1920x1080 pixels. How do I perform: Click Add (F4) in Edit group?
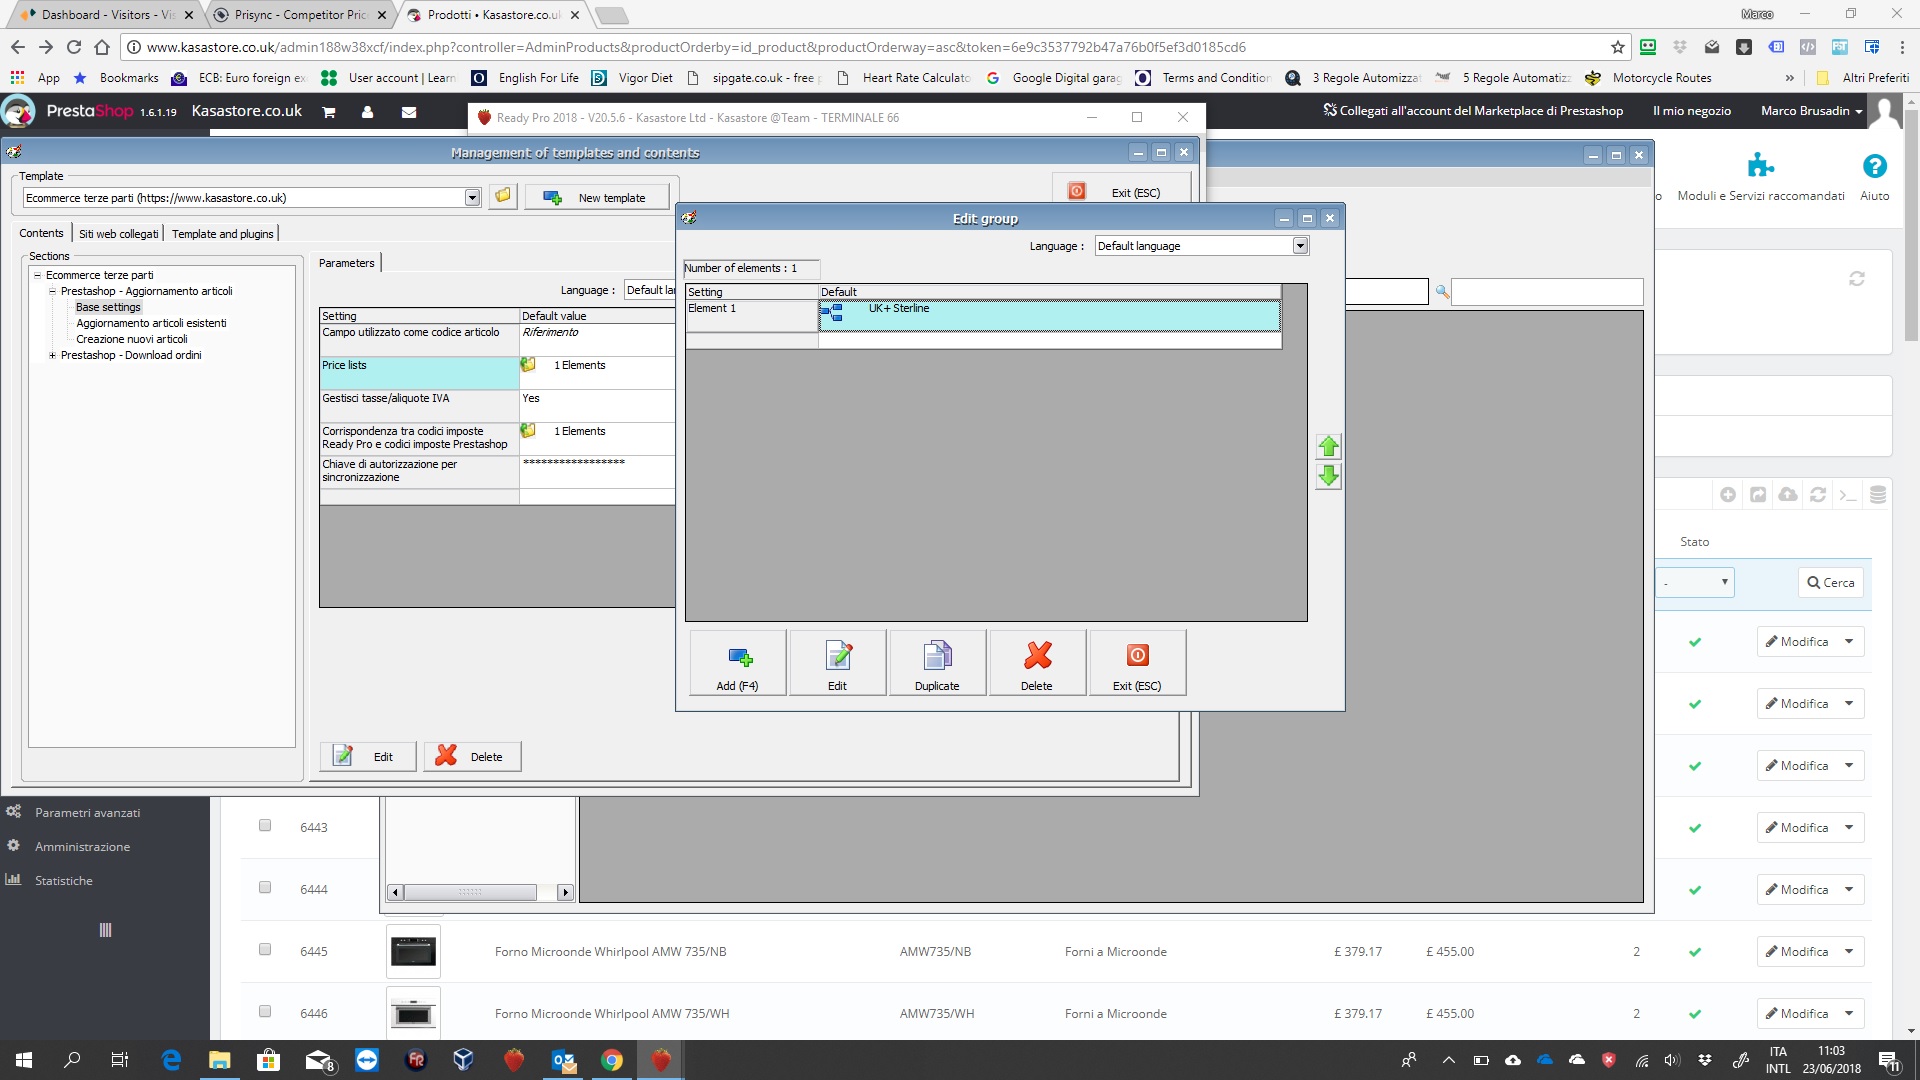(737, 664)
